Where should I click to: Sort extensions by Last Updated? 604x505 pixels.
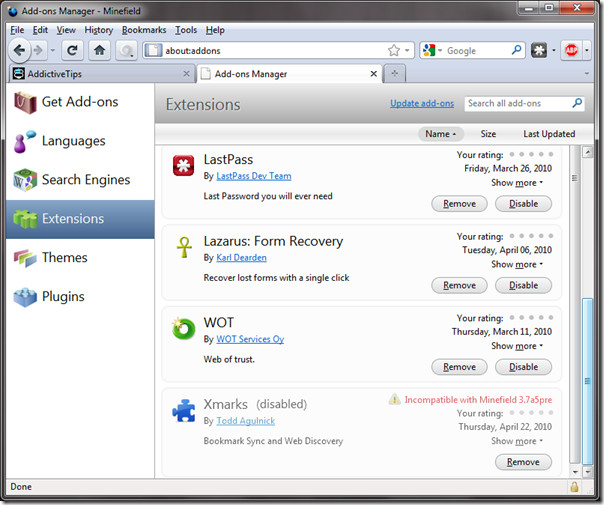click(549, 134)
